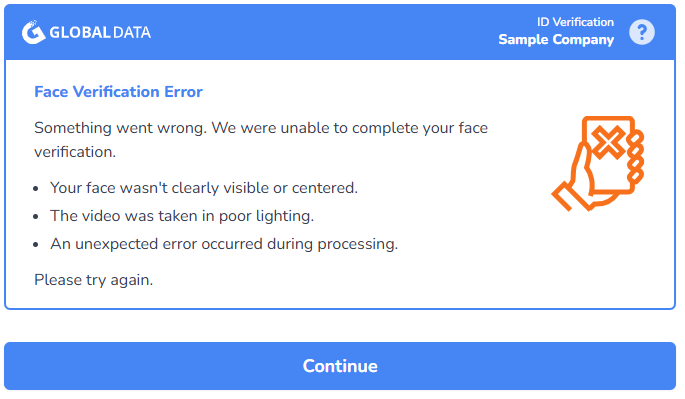Select the Sample Company label
This screenshot has width=685, height=399.
(556, 40)
